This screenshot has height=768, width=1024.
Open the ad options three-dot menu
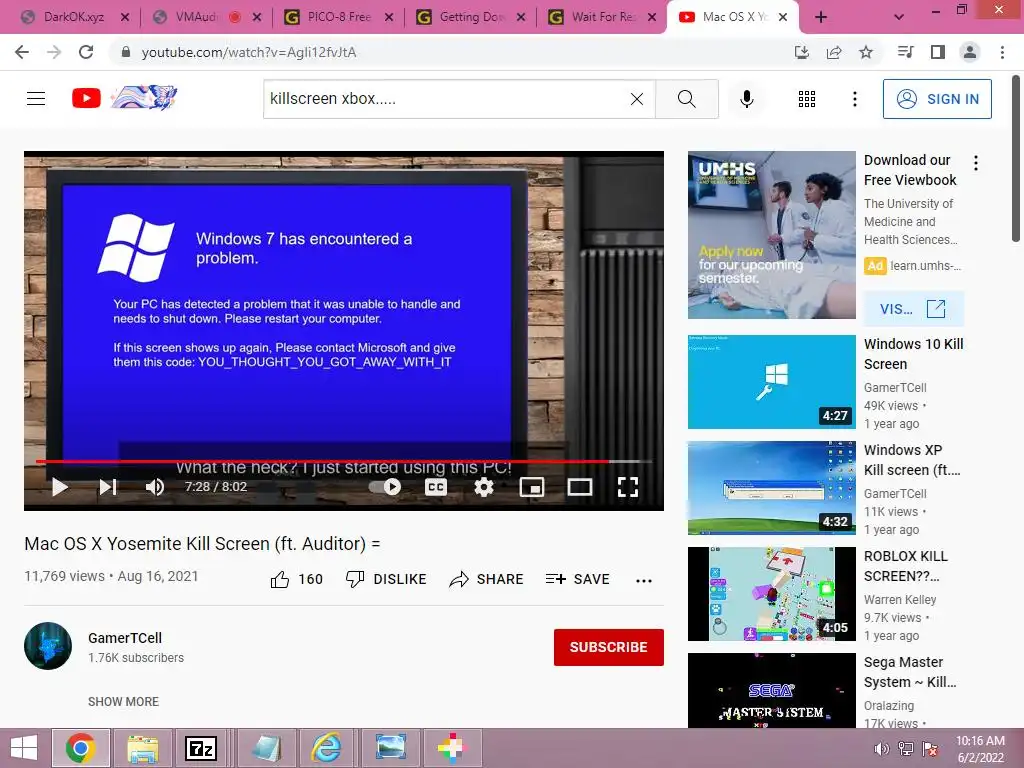click(x=976, y=163)
